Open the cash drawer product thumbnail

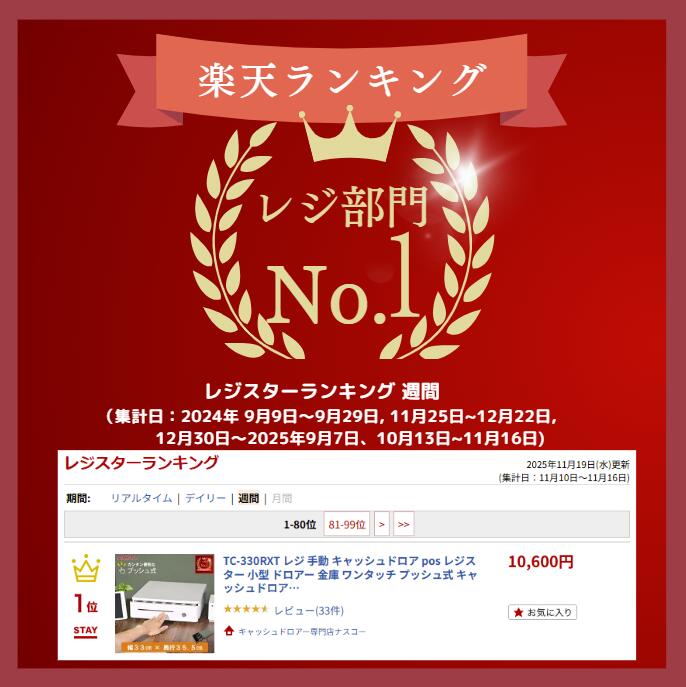[165, 603]
